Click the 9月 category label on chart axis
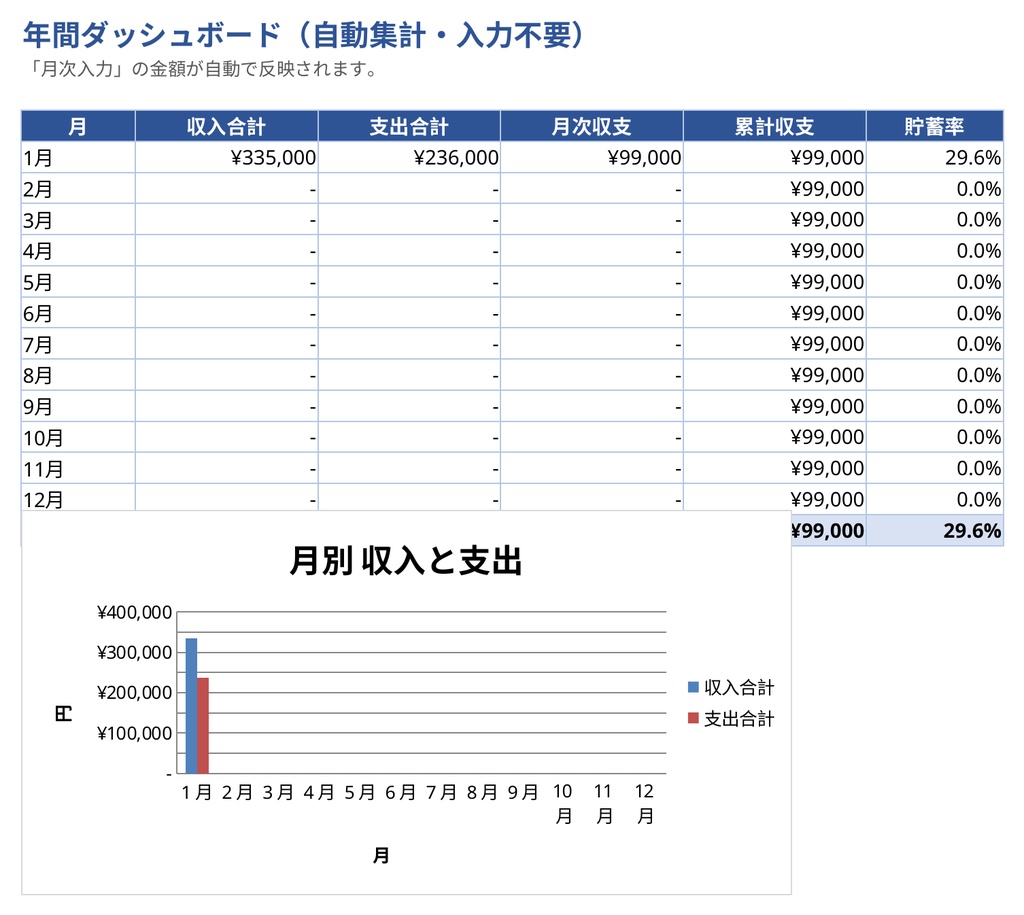 522,792
